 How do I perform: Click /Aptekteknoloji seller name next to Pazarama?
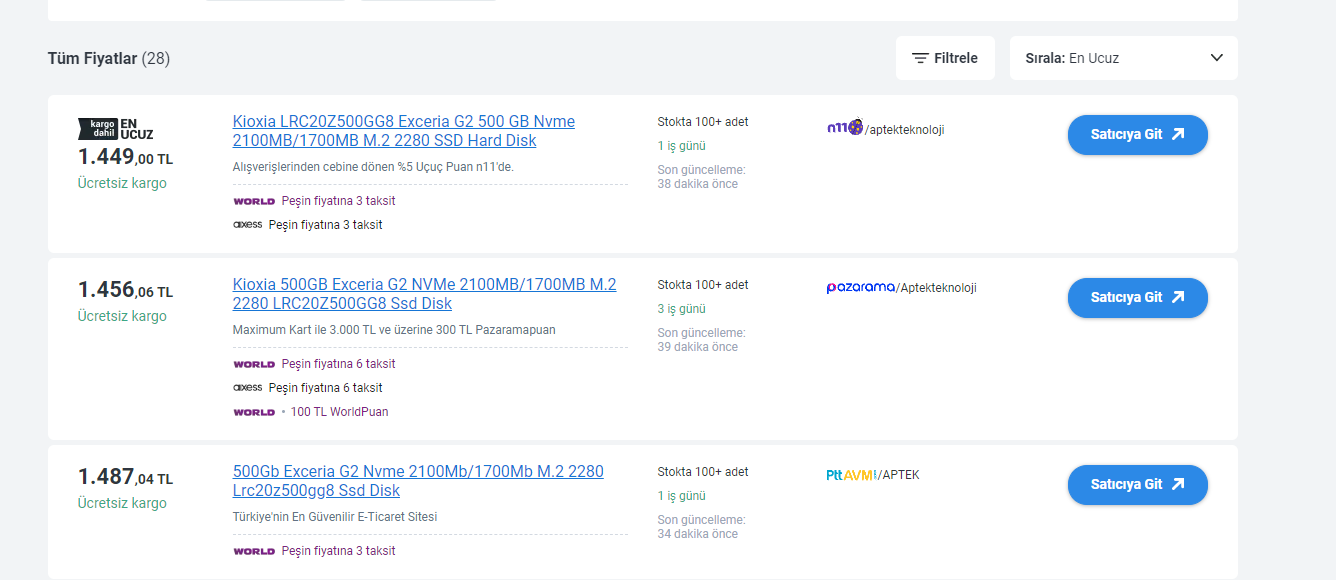(x=936, y=288)
